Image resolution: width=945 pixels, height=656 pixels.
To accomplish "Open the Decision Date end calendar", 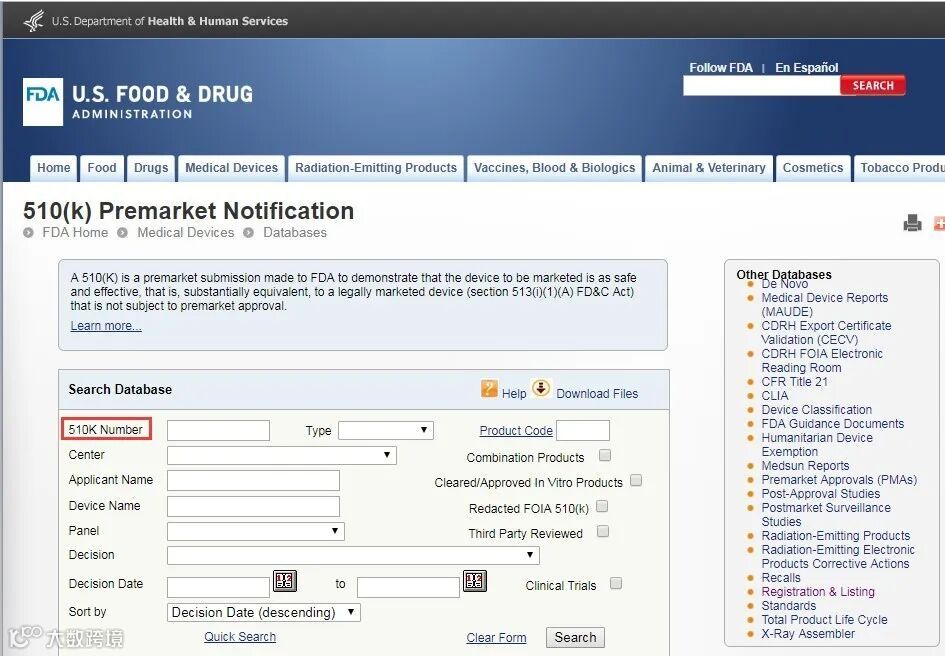I will point(475,581).
